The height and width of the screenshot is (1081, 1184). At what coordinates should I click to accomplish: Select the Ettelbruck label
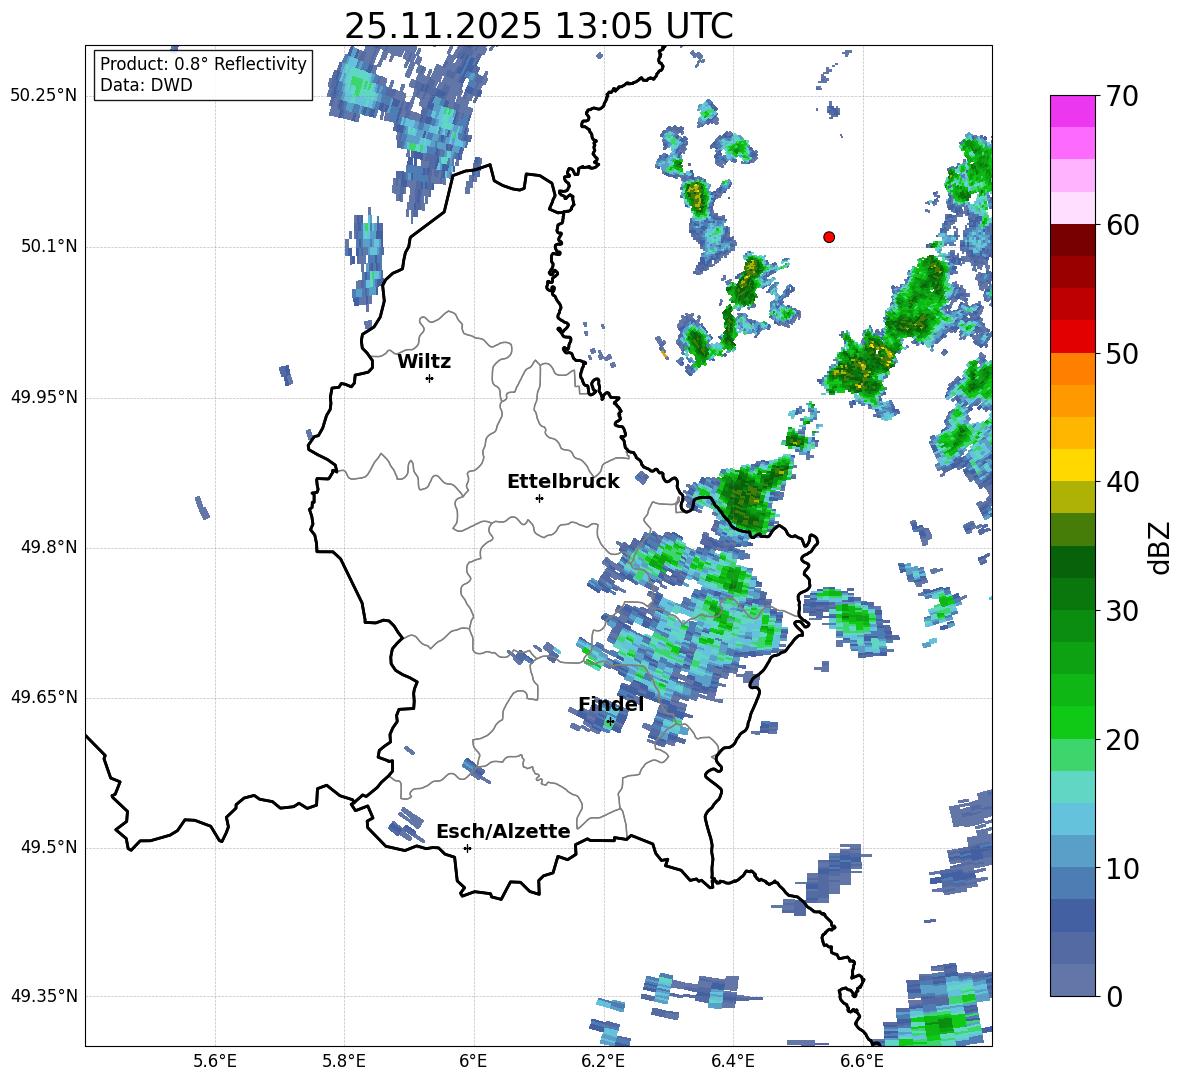coord(563,482)
